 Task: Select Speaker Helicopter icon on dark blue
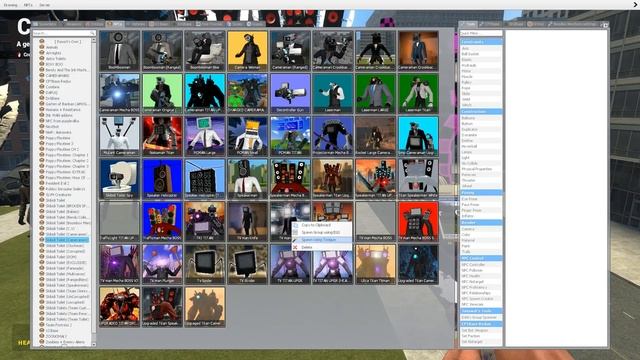tap(162, 179)
